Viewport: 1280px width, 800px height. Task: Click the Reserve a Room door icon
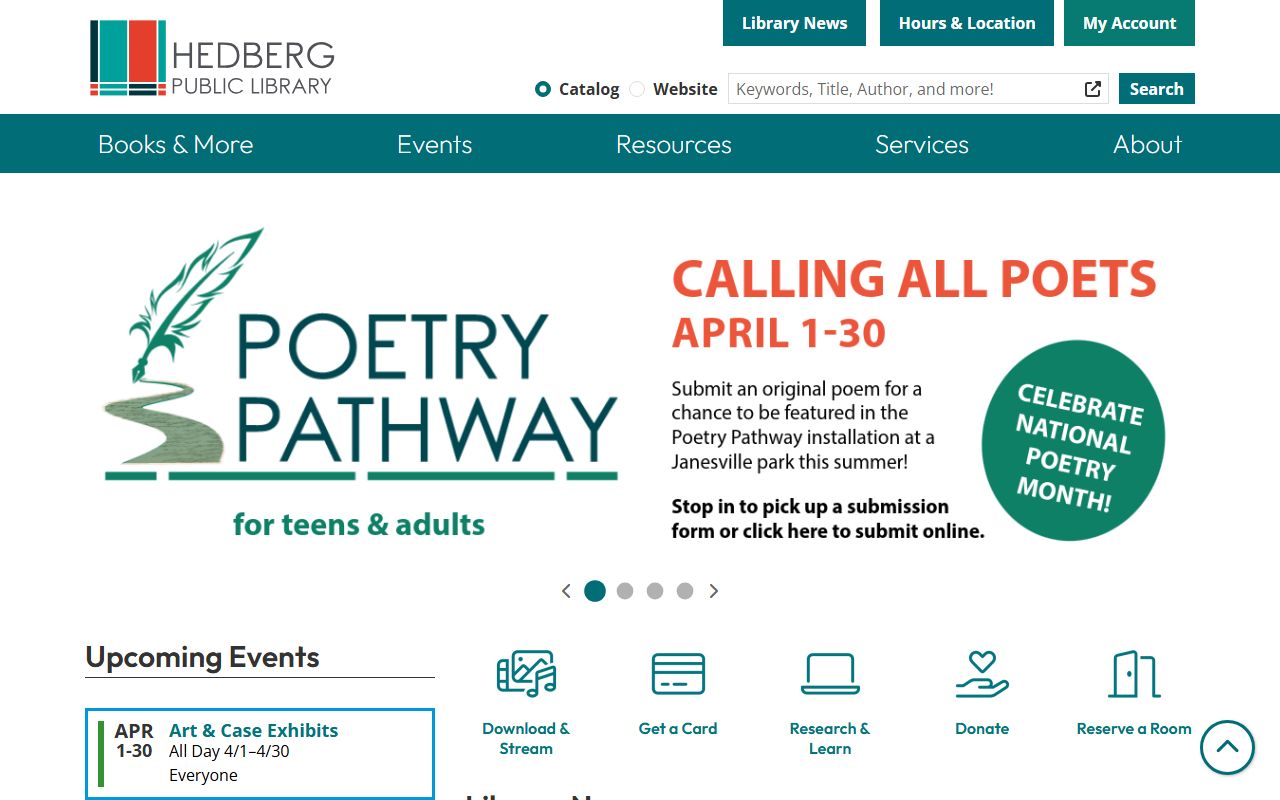pos(1134,674)
